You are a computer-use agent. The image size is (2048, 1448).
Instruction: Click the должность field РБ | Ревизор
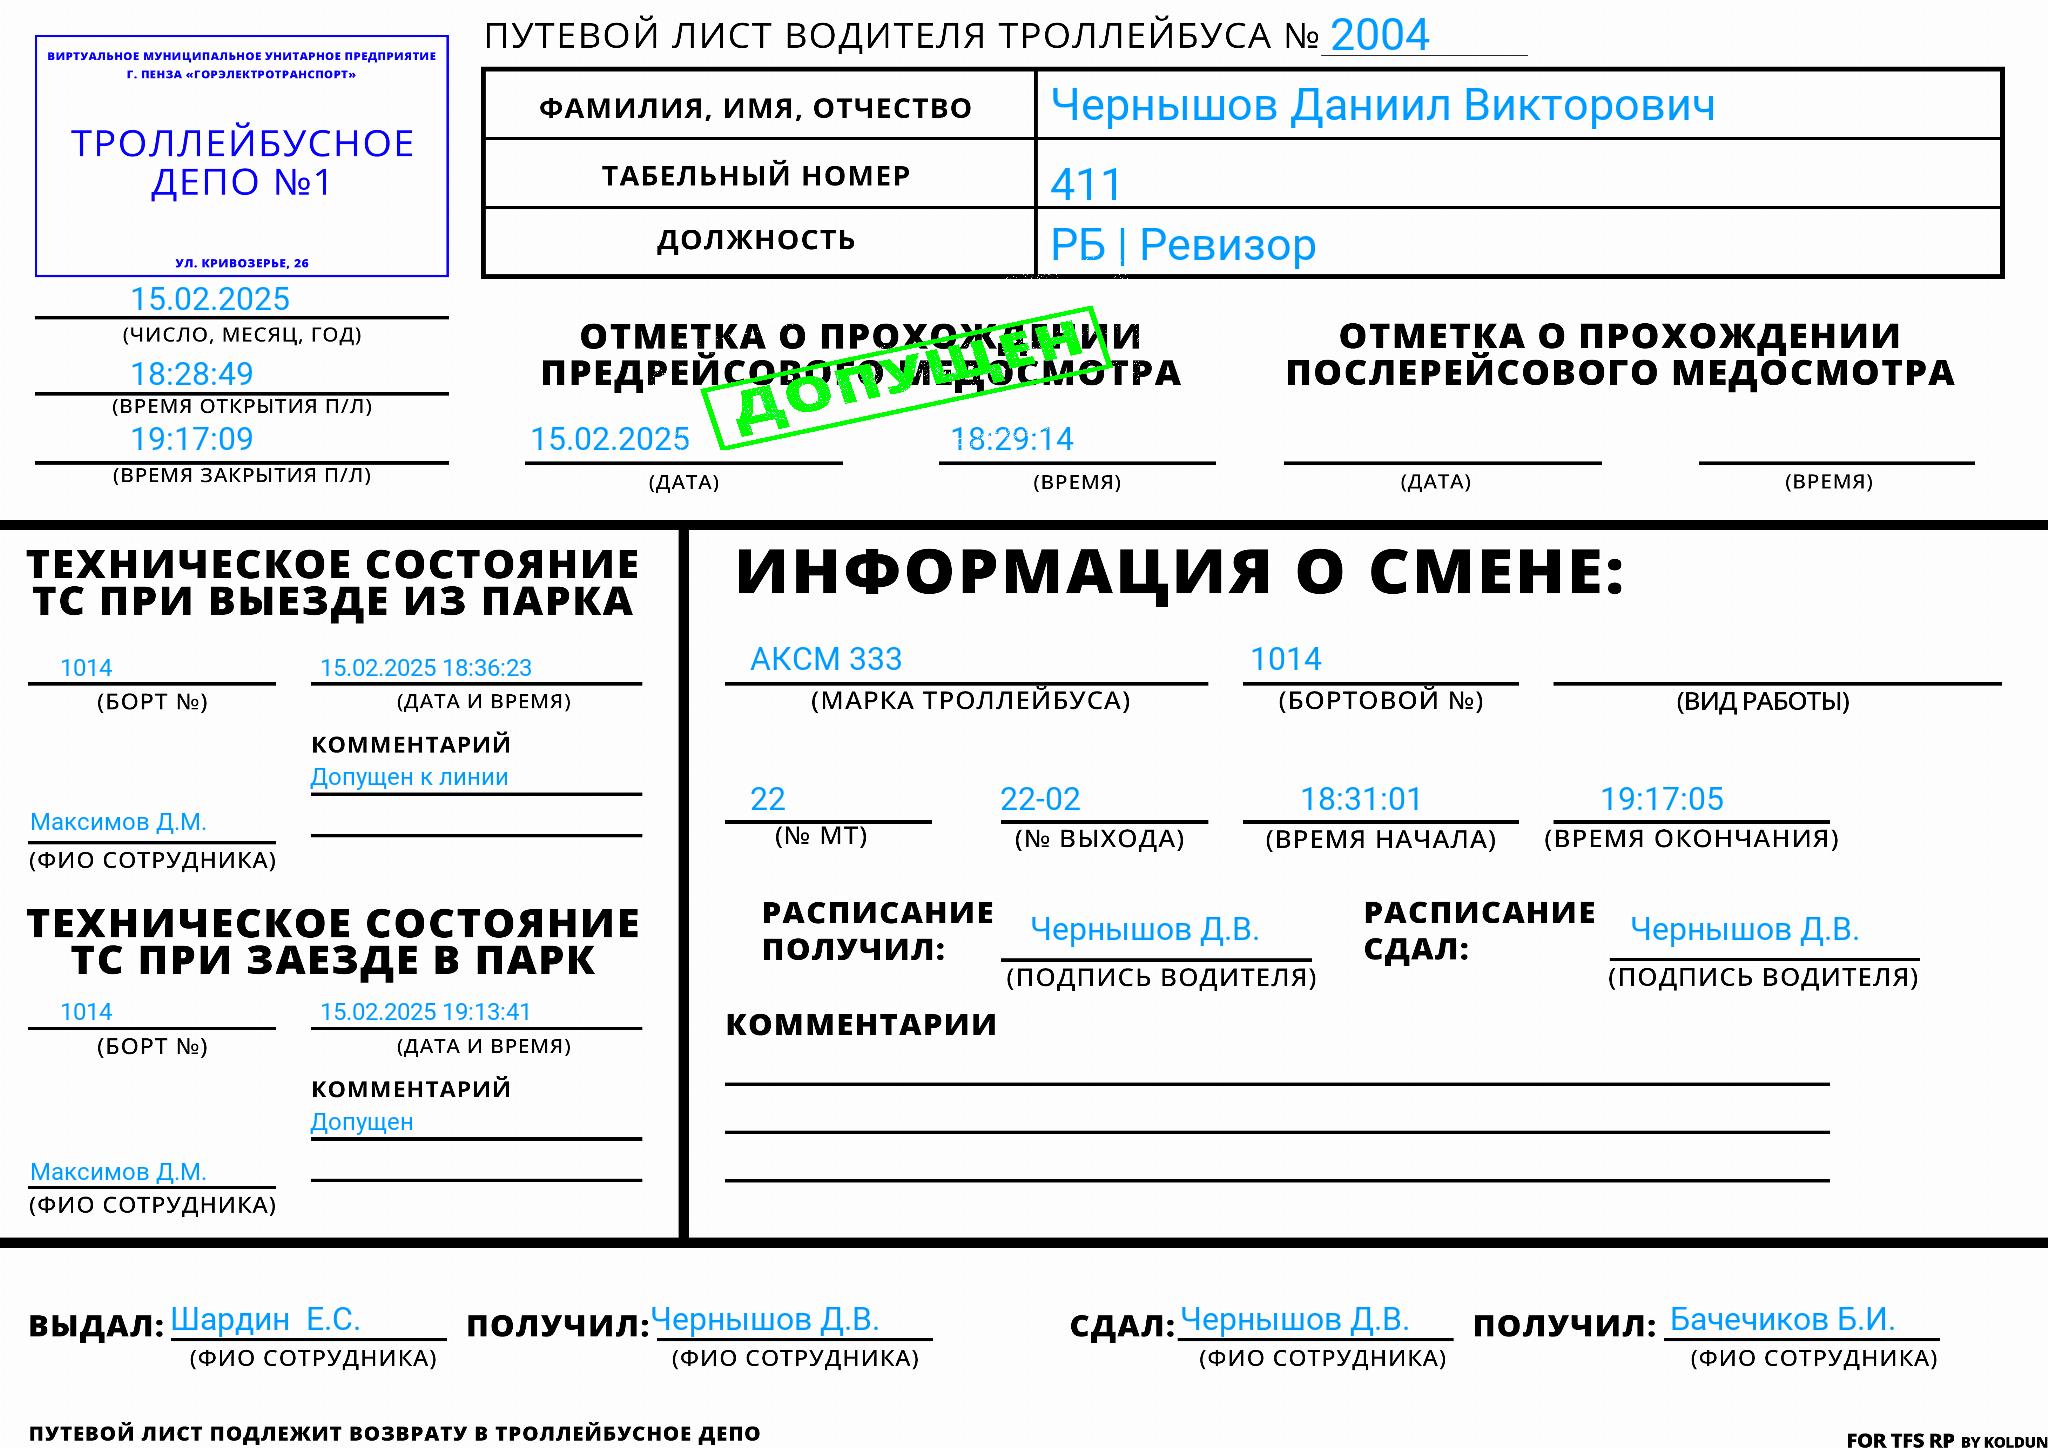pyautogui.click(x=1182, y=245)
